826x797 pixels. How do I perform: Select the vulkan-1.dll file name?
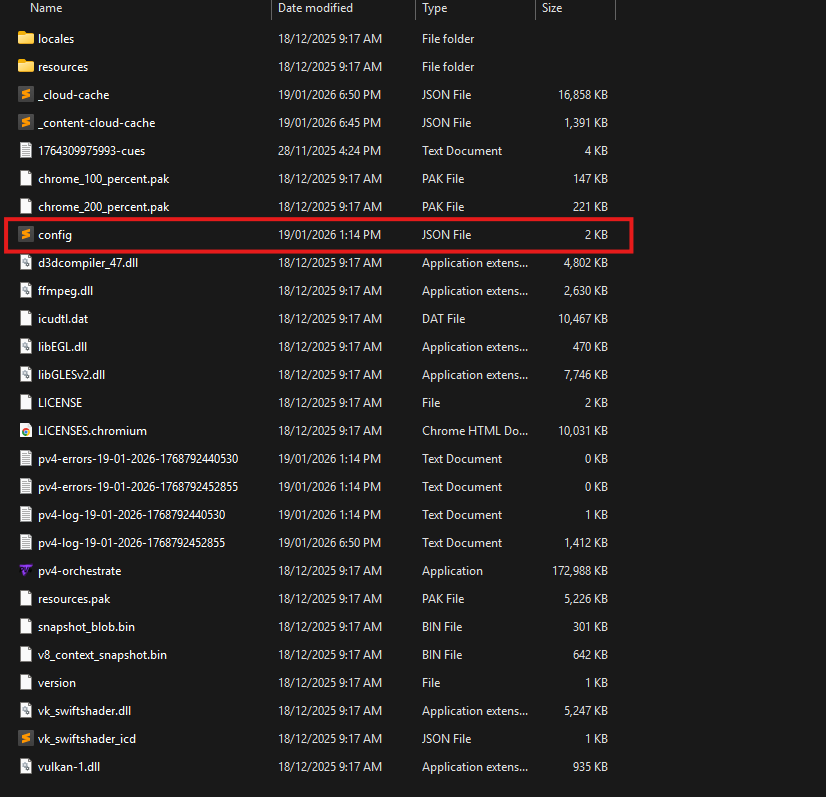click(x=69, y=766)
